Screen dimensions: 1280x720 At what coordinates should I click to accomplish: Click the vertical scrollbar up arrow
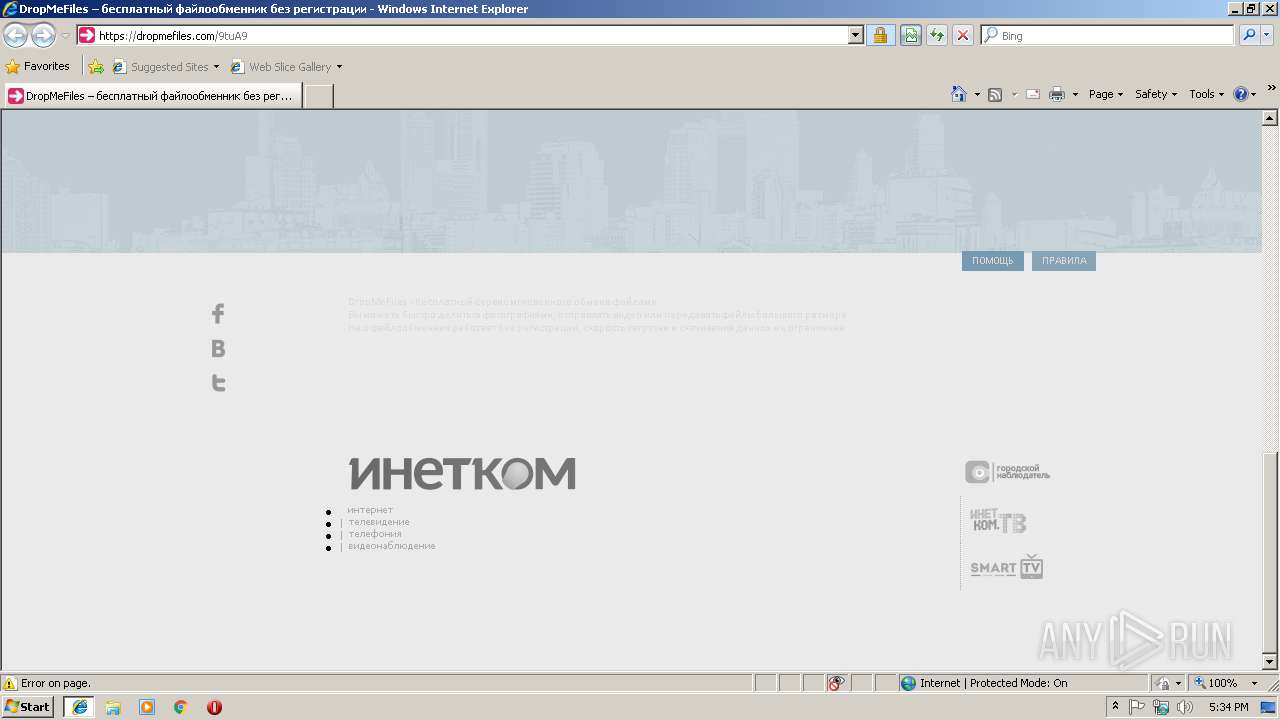1270,118
